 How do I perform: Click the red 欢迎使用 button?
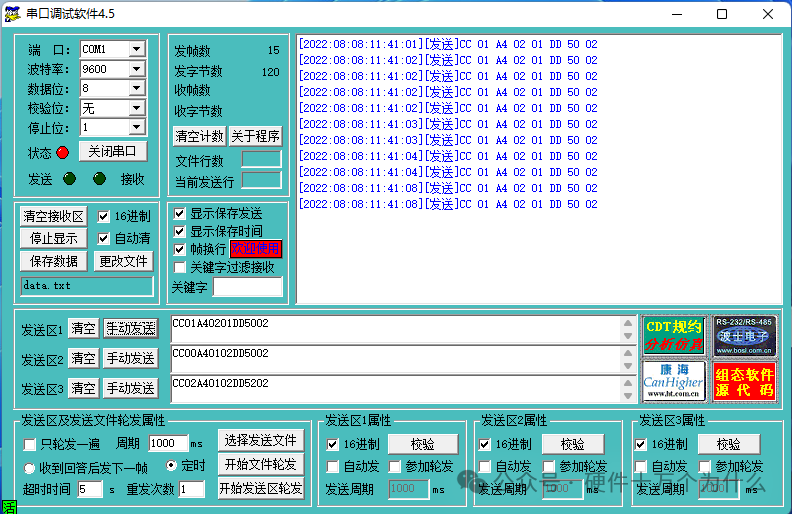coord(256,248)
